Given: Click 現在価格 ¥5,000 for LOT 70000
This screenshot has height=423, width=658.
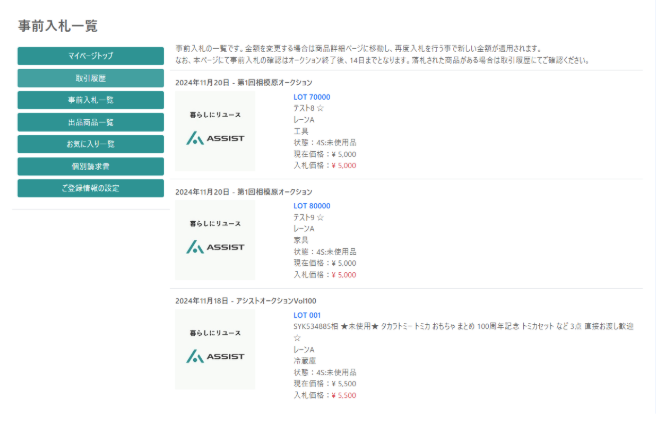Looking at the screenshot, I should (325, 154).
